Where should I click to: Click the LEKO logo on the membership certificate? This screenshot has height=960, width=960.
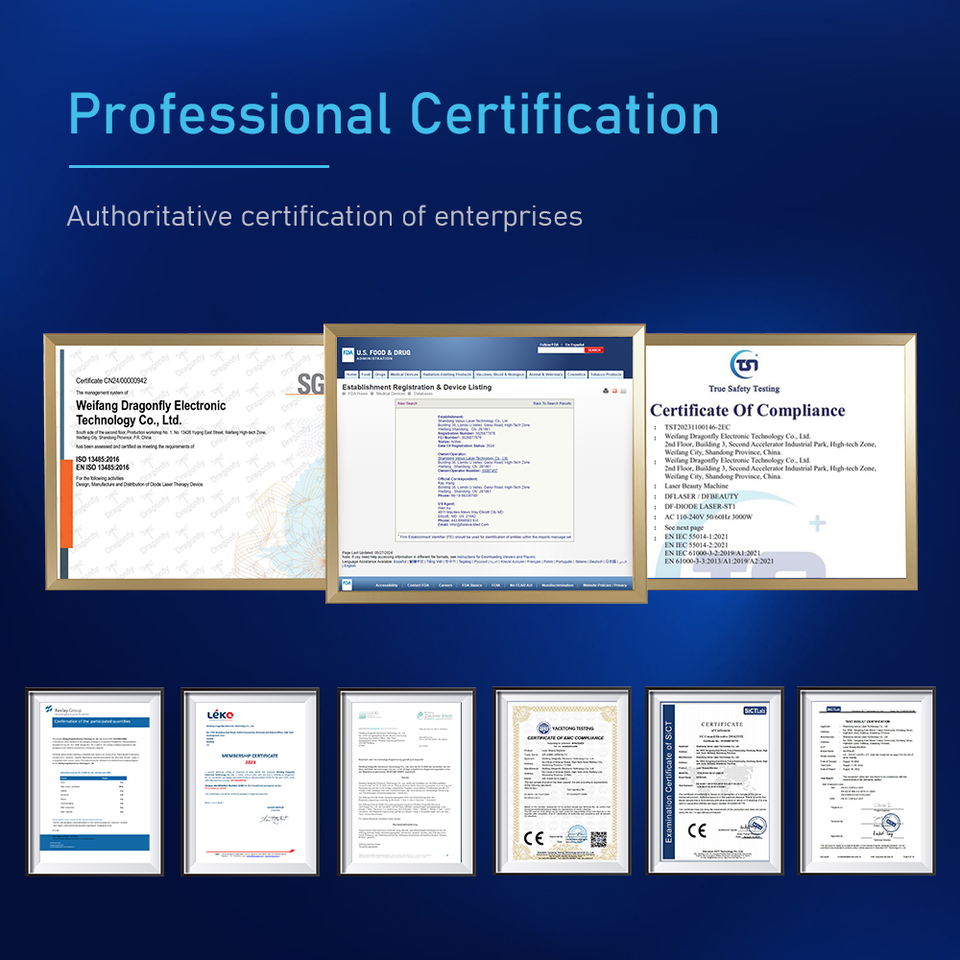219,714
